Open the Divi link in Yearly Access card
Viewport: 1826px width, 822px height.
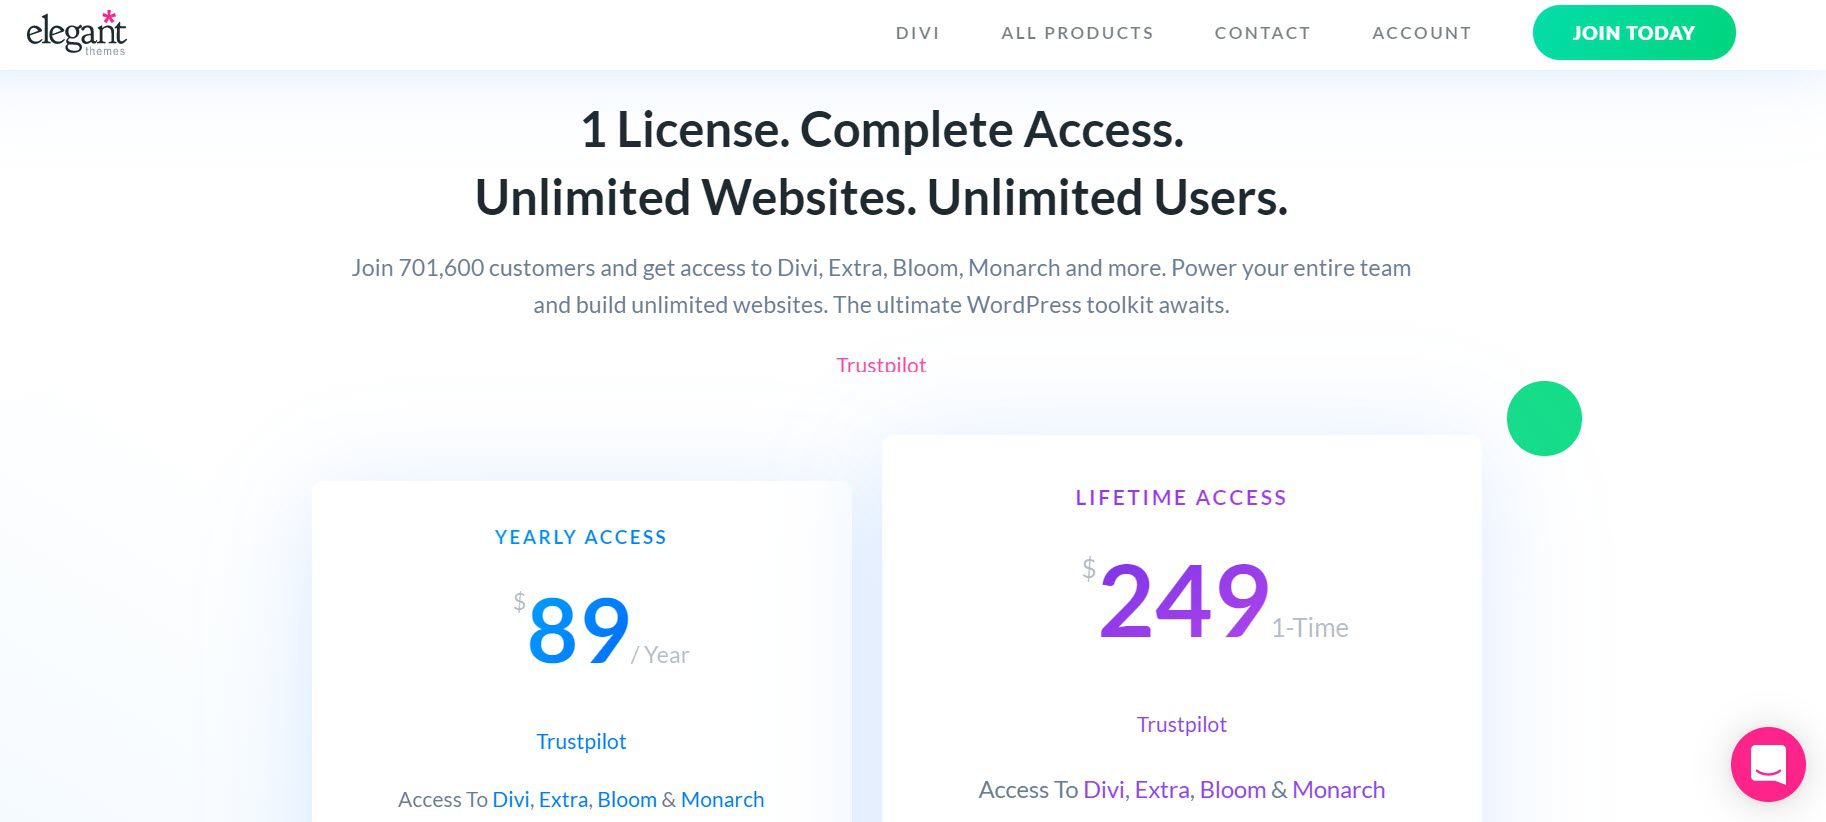[511, 799]
